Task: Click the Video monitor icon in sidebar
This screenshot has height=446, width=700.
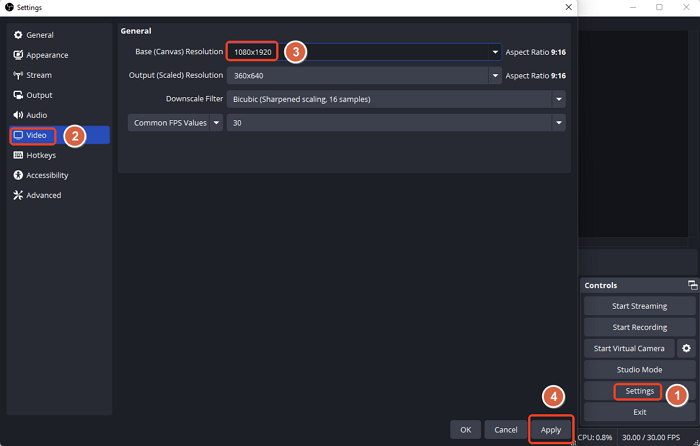Action: 18,135
